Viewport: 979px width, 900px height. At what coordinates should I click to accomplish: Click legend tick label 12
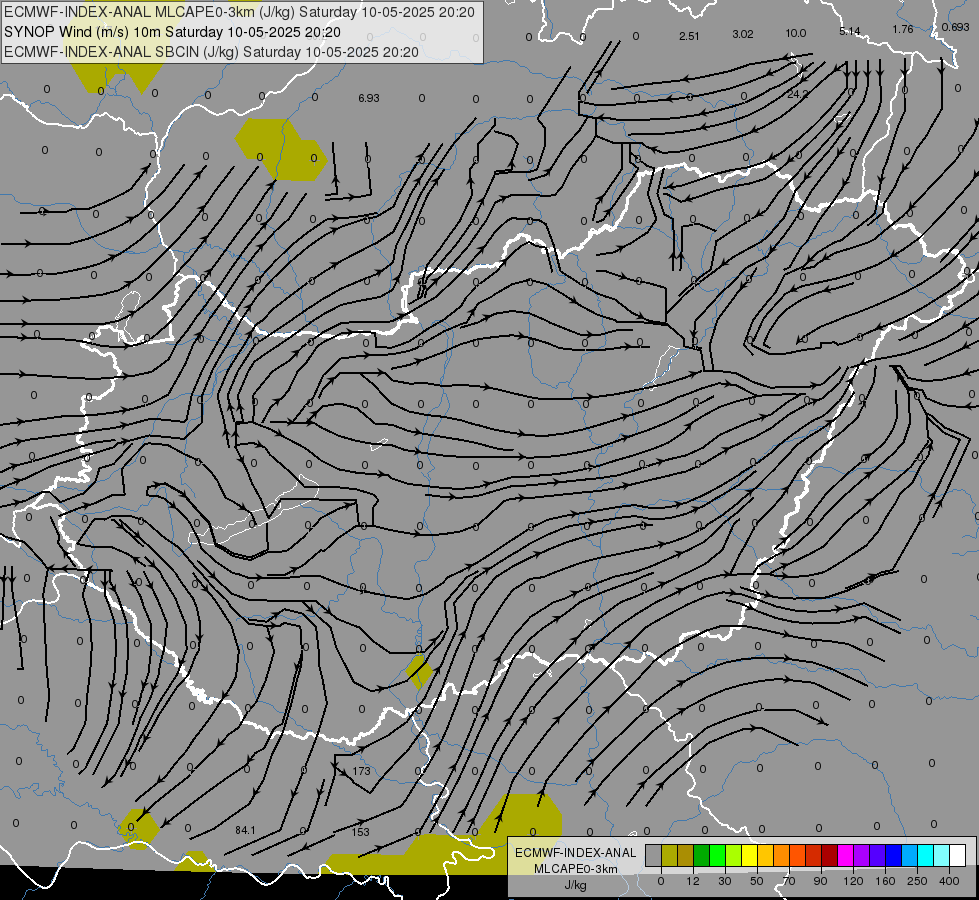coord(693,881)
